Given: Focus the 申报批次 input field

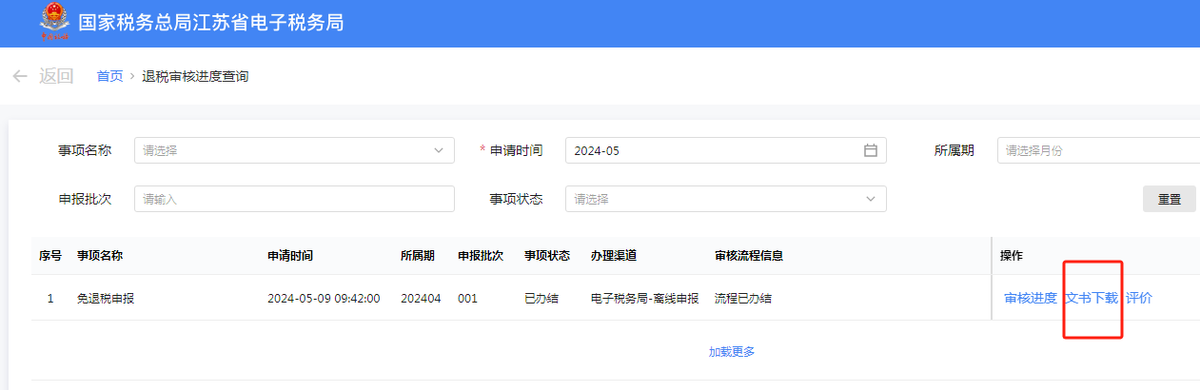Looking at the screenshot, I should pyautogui.click(x=294, y=199).
